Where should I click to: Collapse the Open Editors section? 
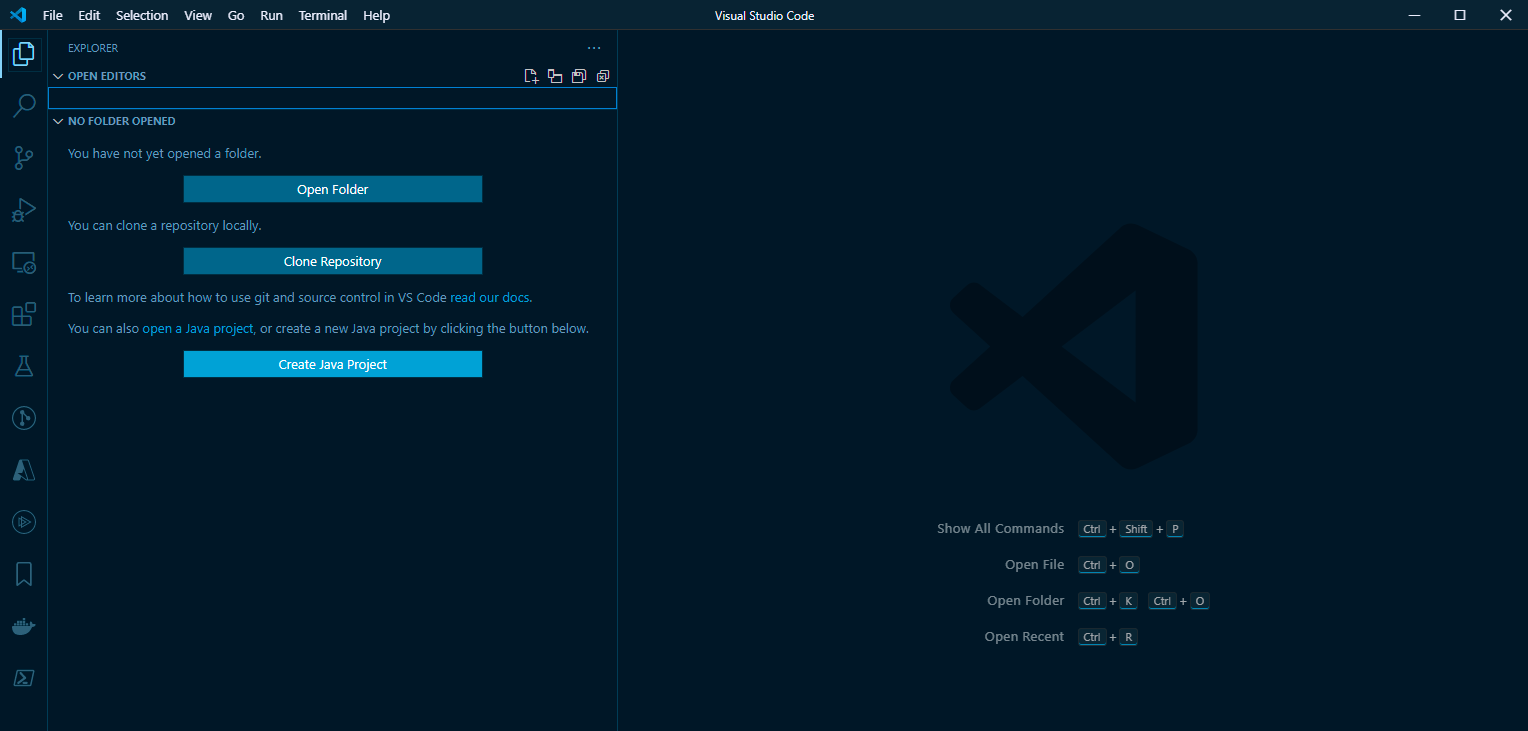coord(58,75)
